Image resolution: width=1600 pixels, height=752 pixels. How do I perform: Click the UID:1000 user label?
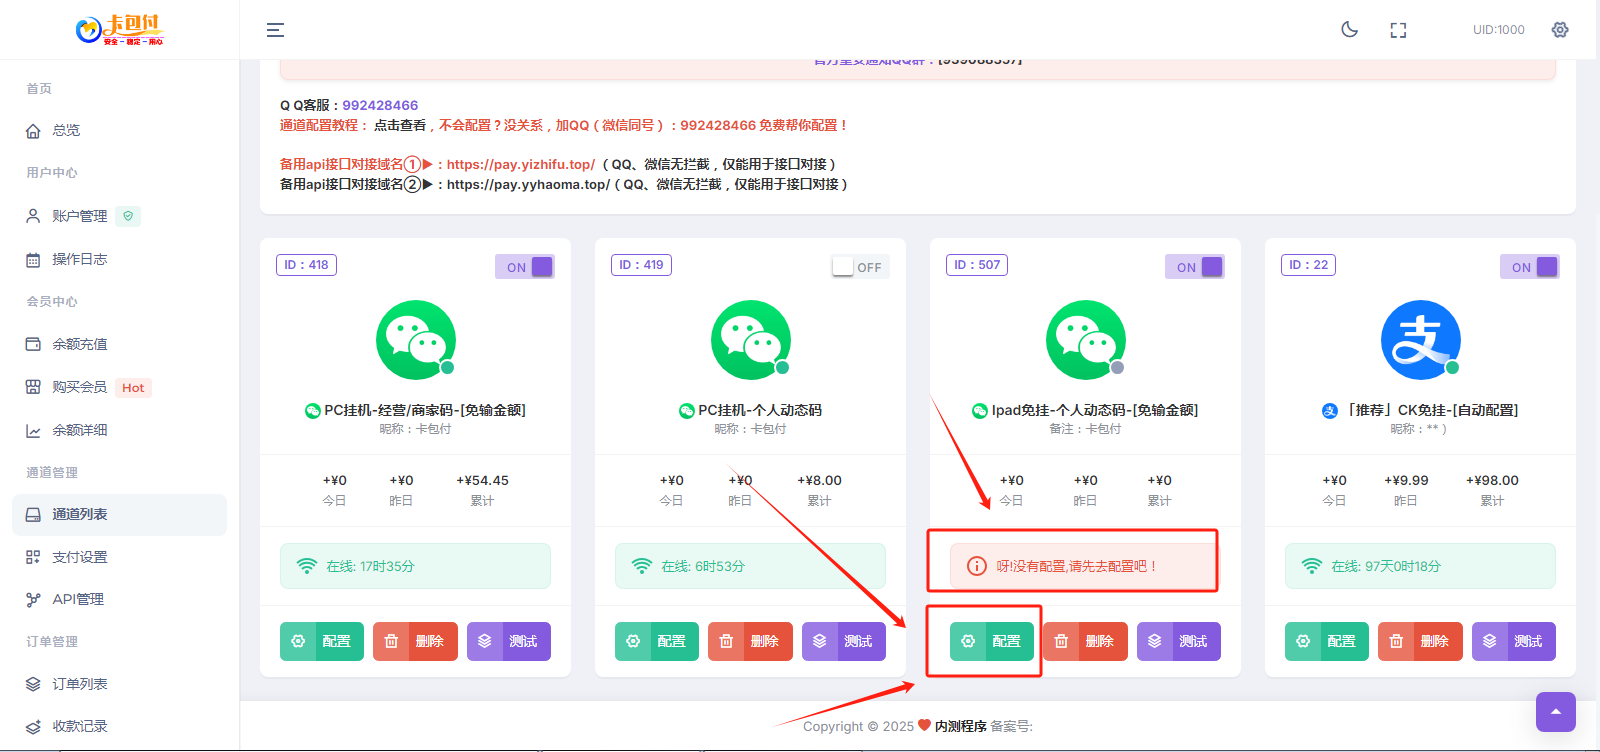[x=1498, y=30]
